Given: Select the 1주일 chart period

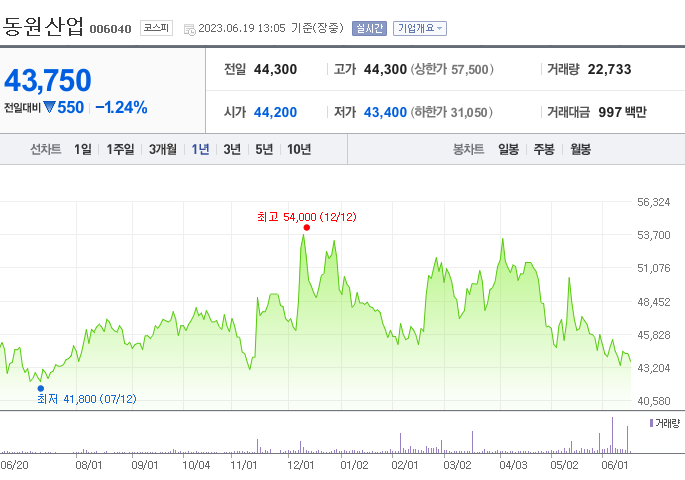Looking at the screenshot, I should 121,149.
